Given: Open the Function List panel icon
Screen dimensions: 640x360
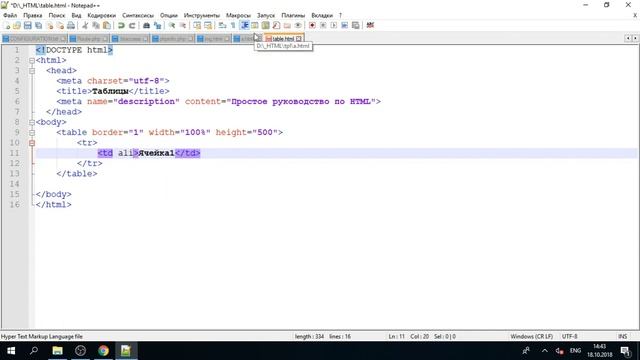Looking at the screenshot, I should click(276, 25).
